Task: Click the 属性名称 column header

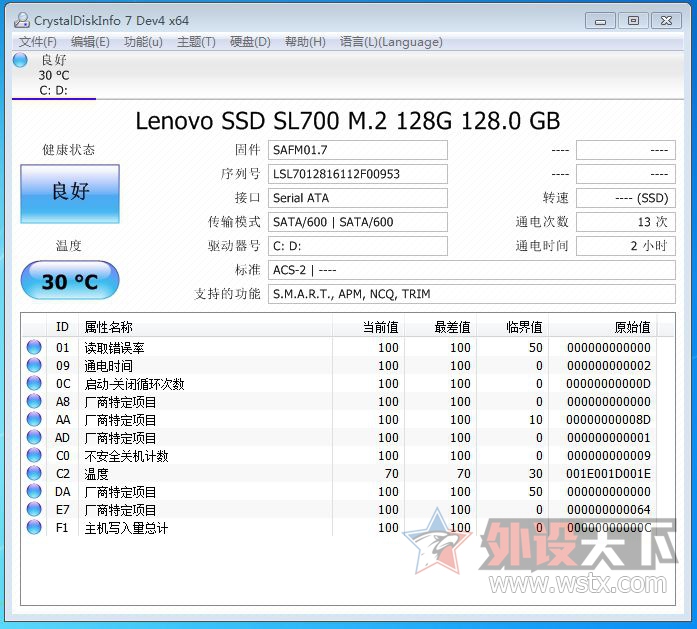Action: tap(205, 327)
